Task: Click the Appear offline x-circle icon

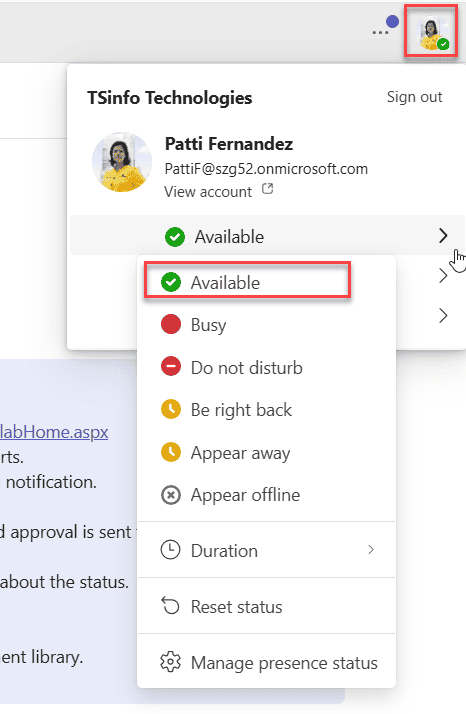Action: [x=171, y=495]
